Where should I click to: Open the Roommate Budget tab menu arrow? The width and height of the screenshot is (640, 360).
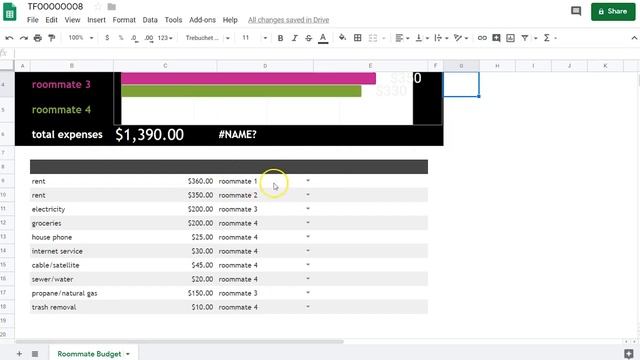[128, 354]
